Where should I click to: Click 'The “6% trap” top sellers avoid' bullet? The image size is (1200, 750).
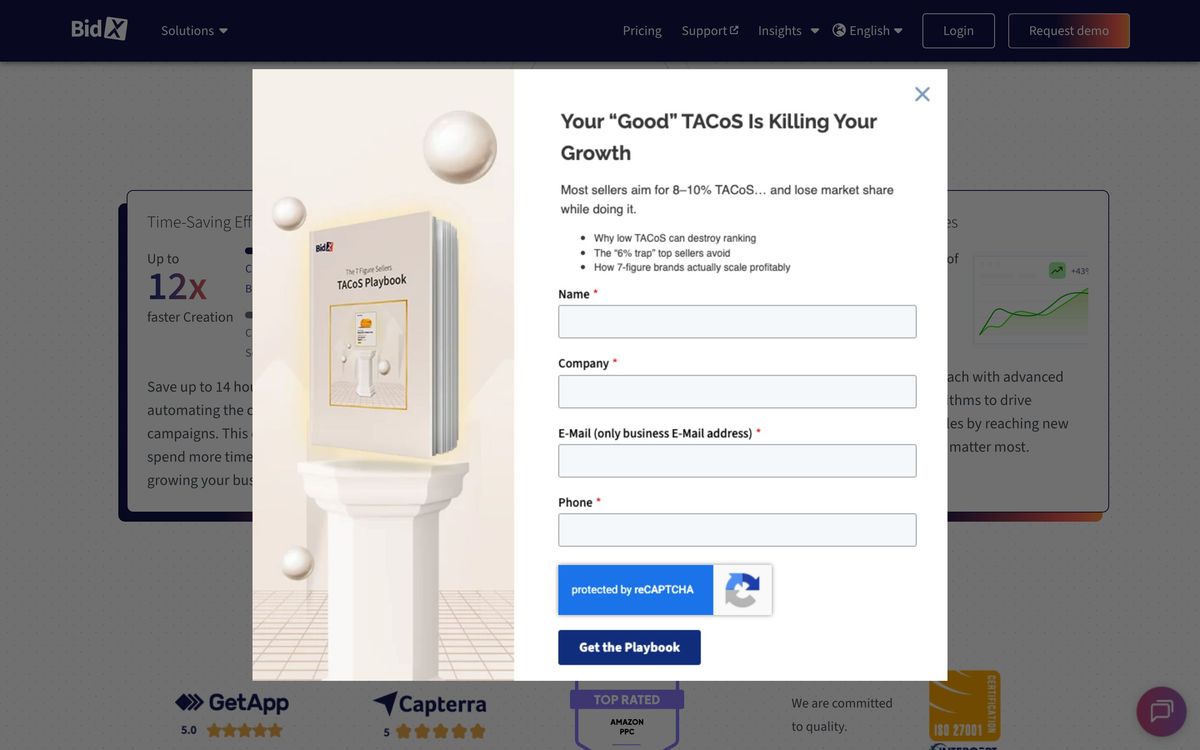[x=662, y=253]
